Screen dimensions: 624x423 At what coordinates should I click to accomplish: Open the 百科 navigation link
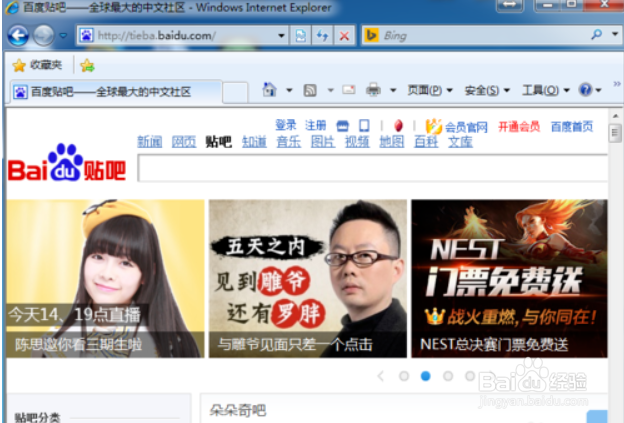pos(426,142)
